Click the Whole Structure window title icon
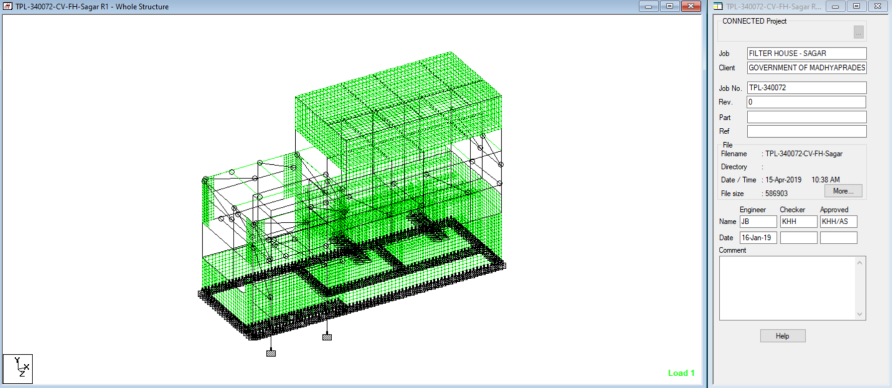892x388 pixels. pyautogui.click(x=8, y=6)
